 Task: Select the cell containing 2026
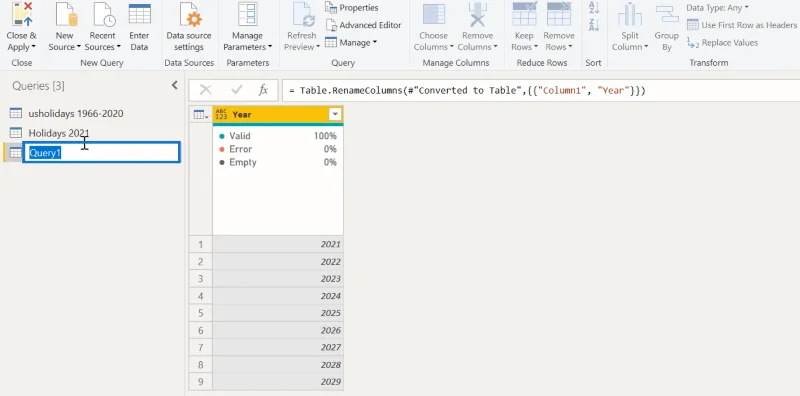(278, 331)
